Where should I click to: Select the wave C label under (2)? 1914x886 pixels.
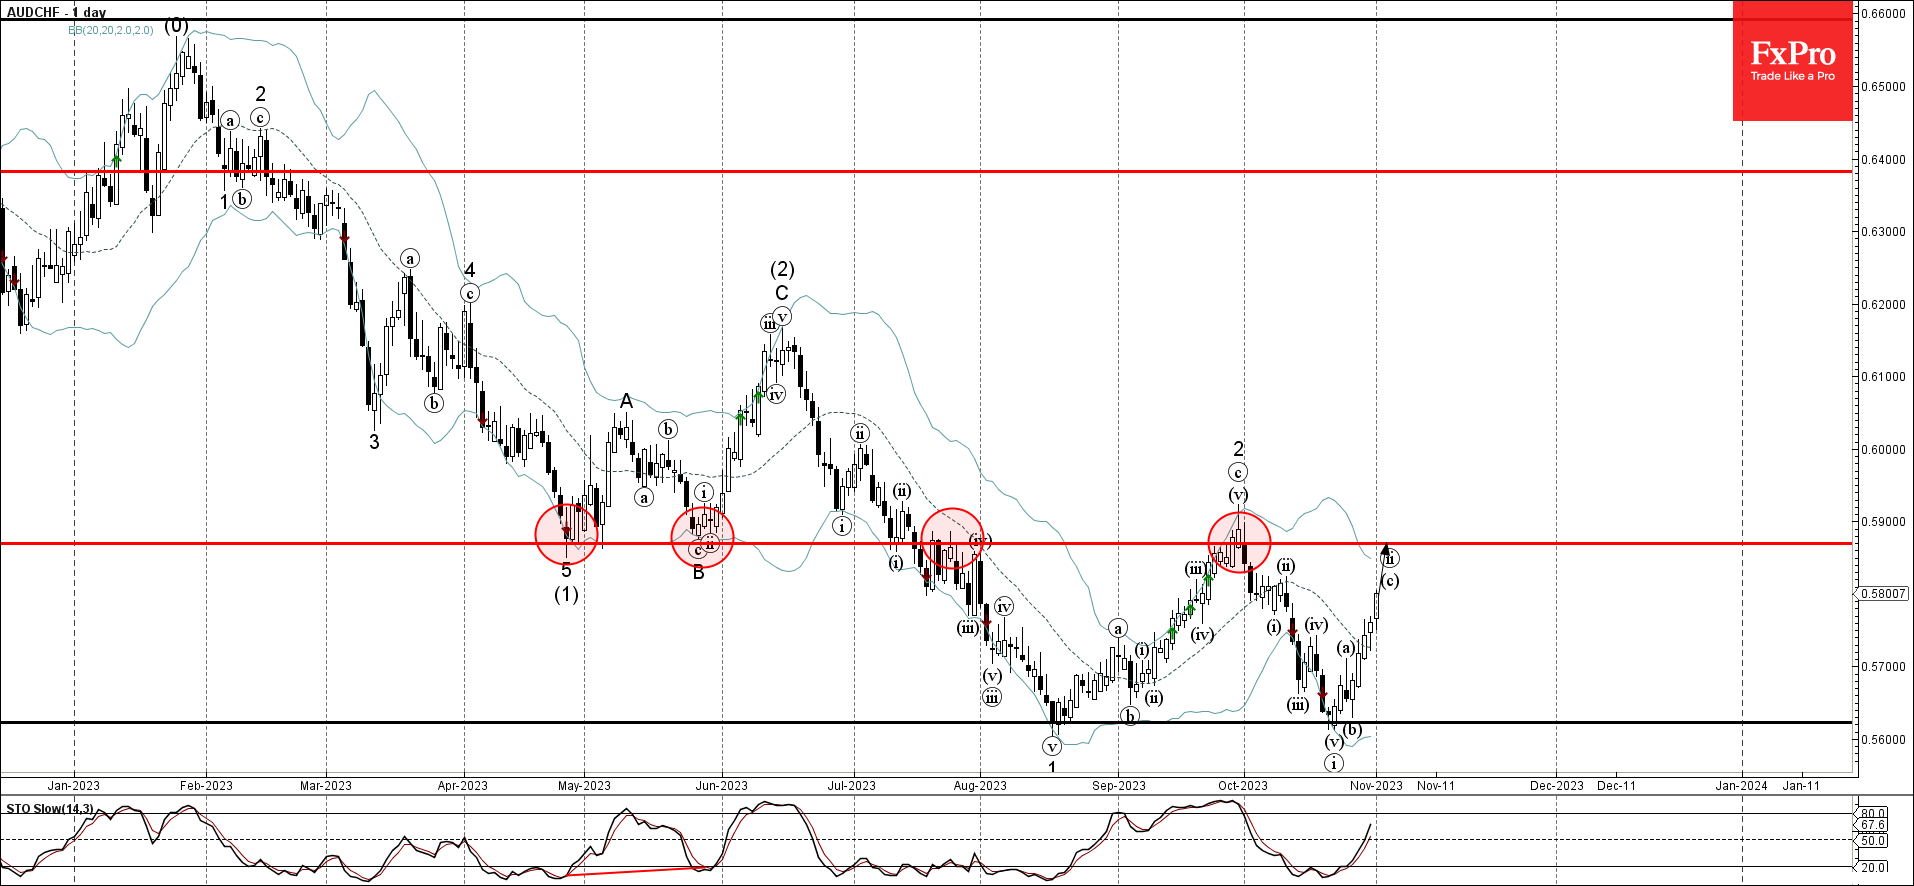782,293
